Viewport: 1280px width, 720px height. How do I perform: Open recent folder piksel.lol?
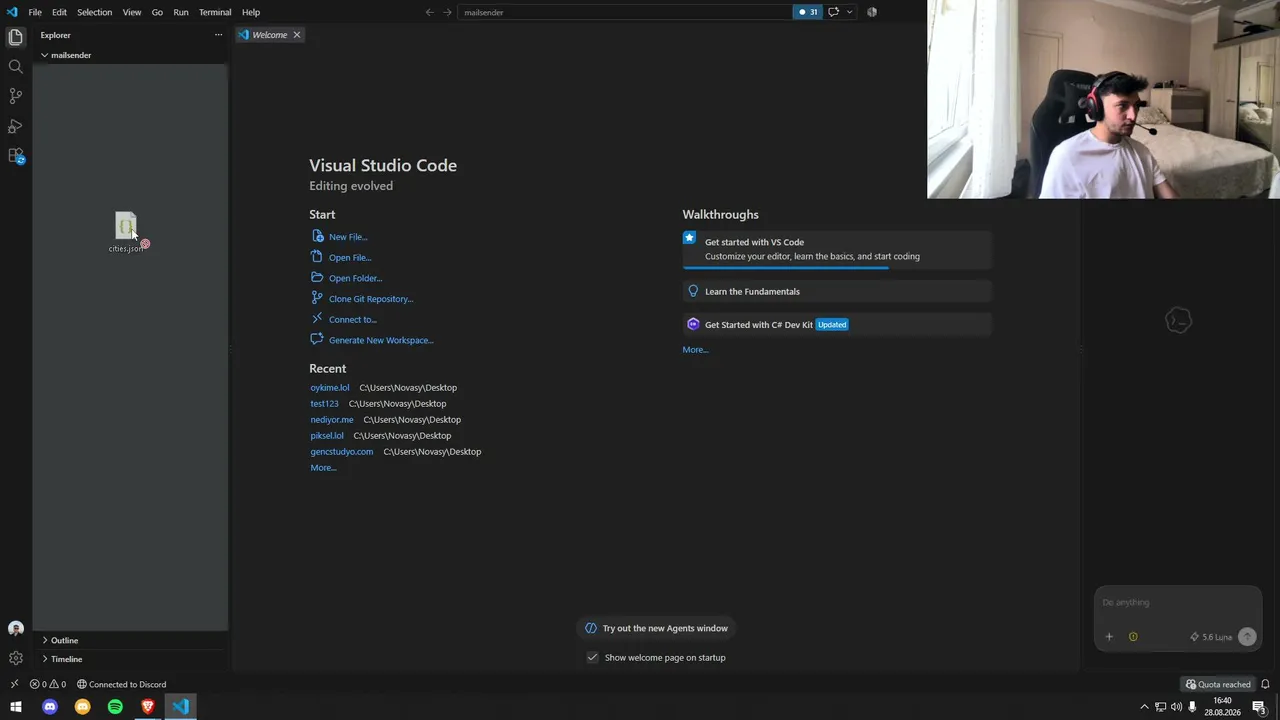(x=327, y=436)
